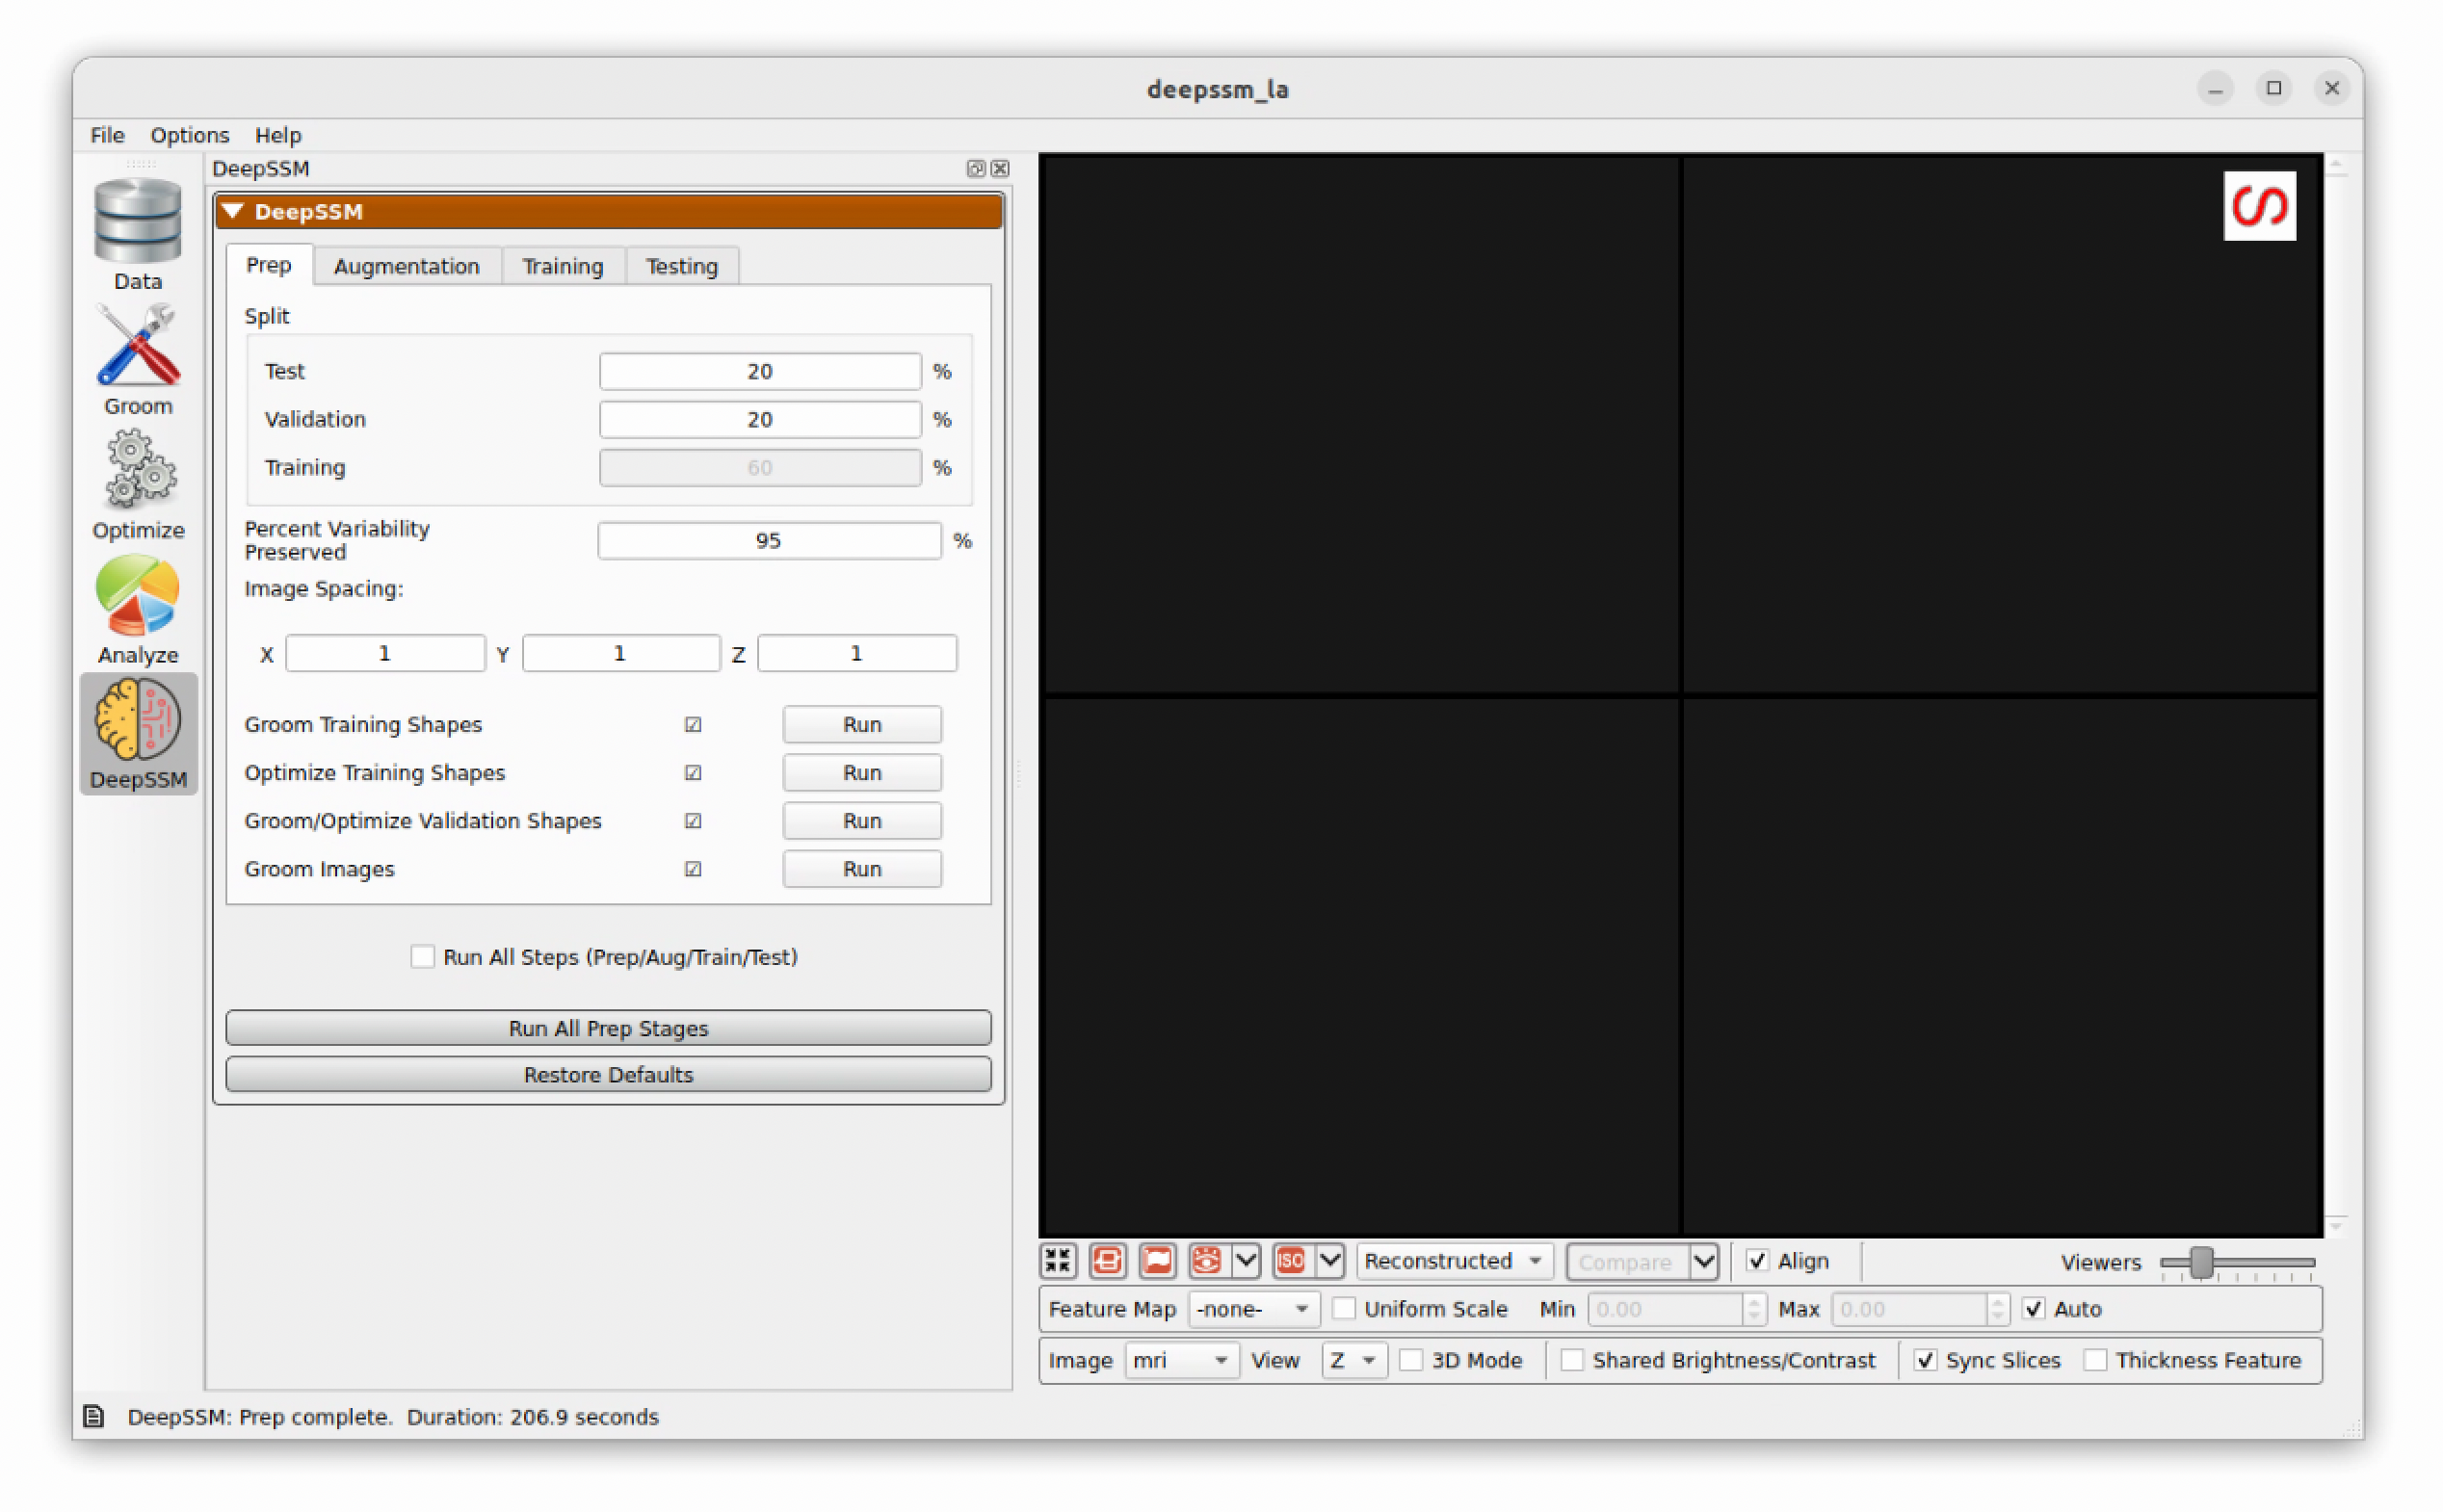The image size is (2443, 1512).
Task: Open the Feature Map -none- dropdown
Action: (x=1254, y=1309)
